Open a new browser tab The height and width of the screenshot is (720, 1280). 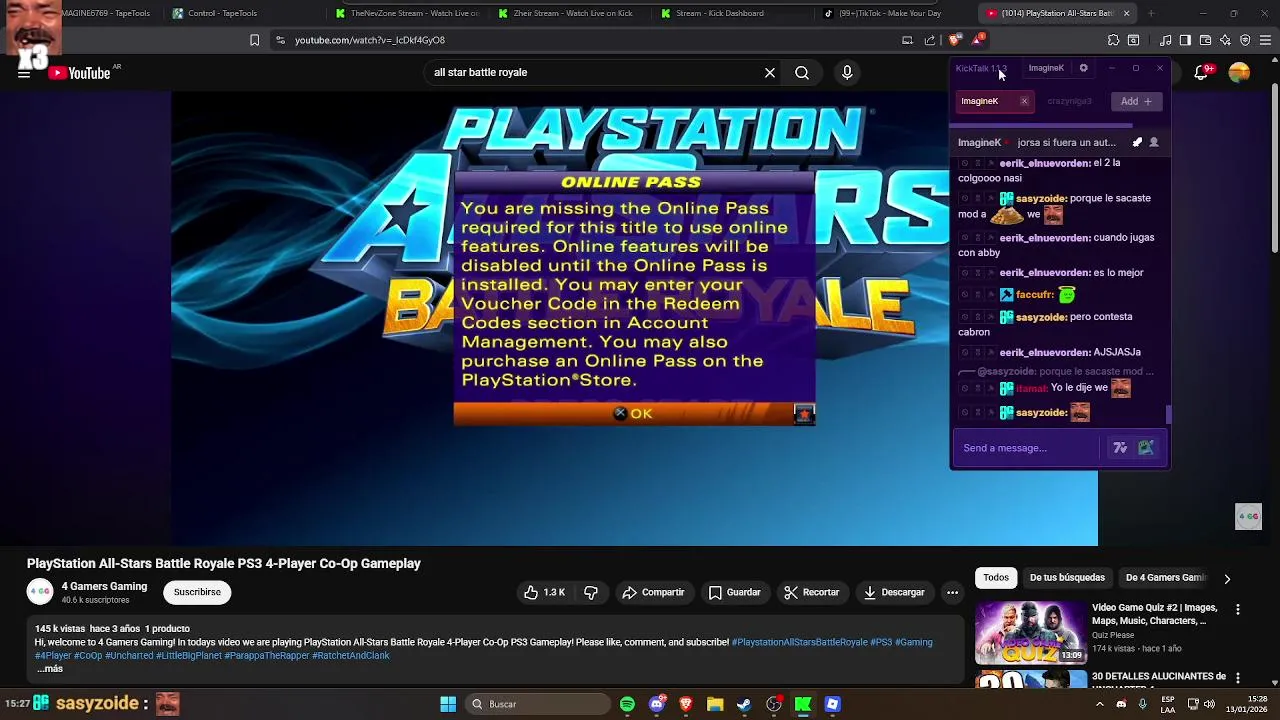pos(1151,13)
